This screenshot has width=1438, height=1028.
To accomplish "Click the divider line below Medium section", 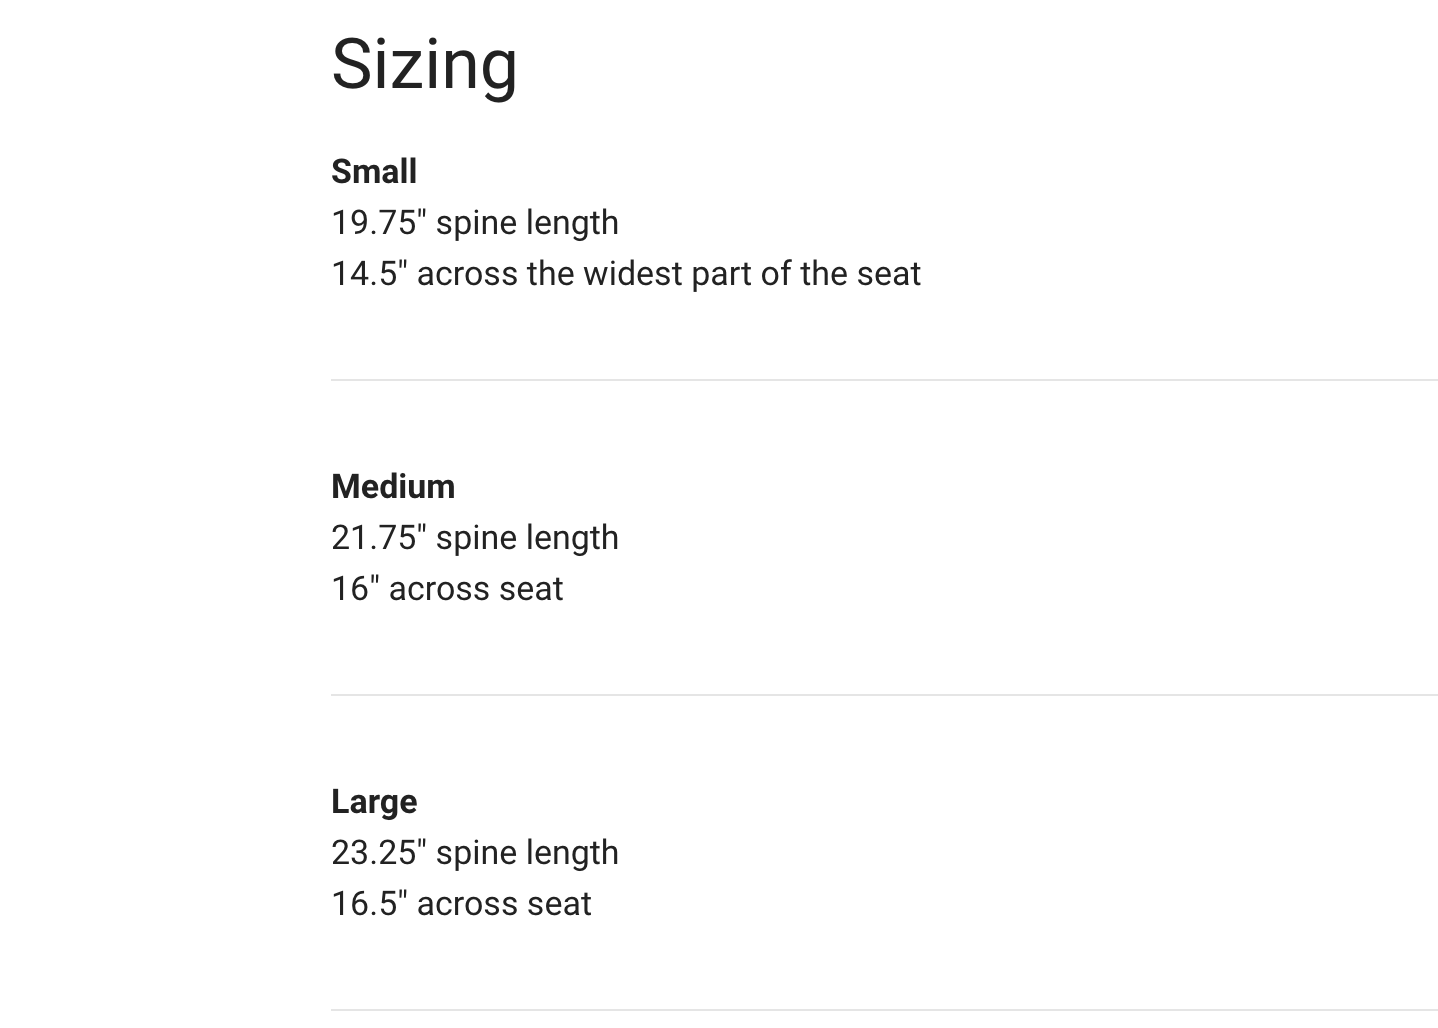I will tap(884, 695).
